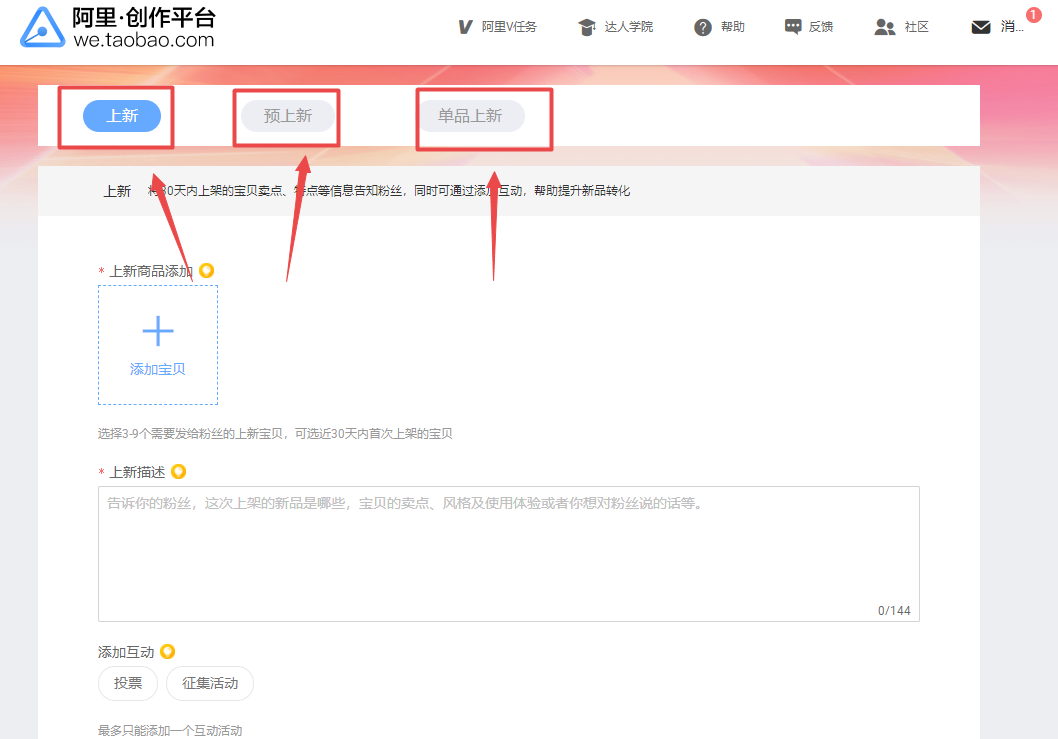This screenshot has height=739, width=1058.
Task: Focus the 上新描述 text area
Action: 508,553
